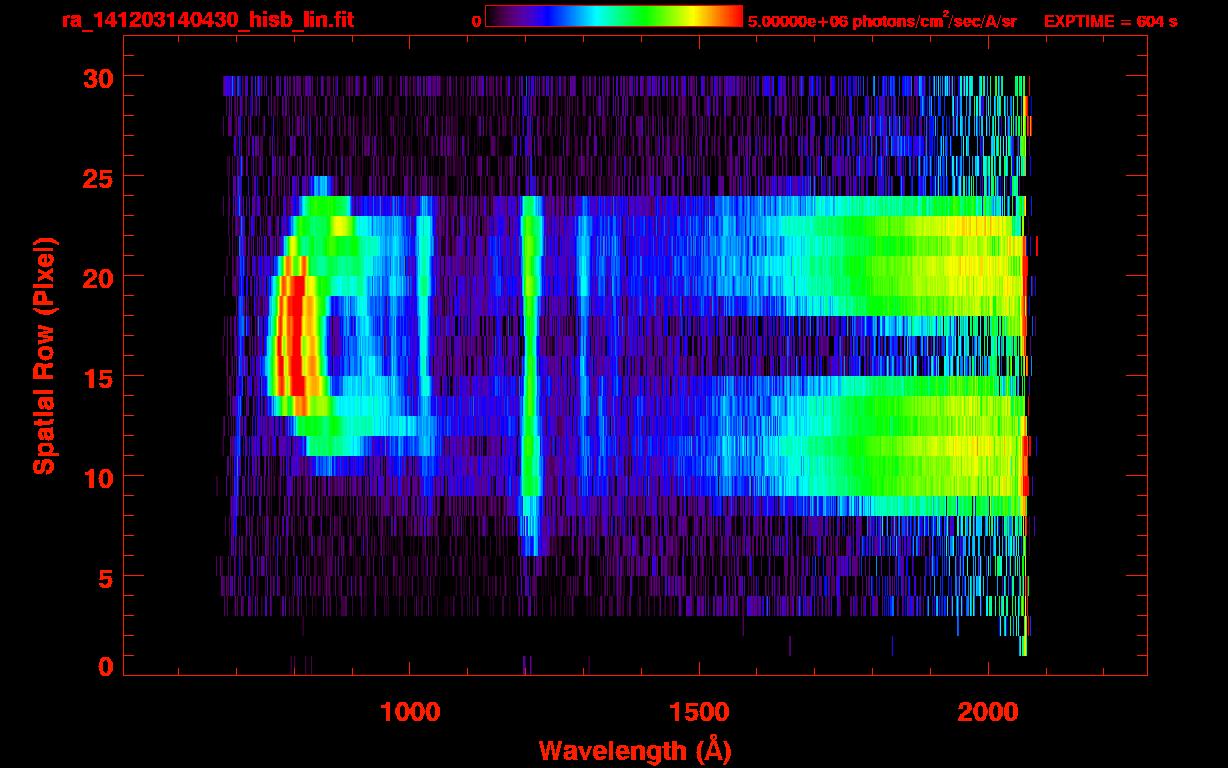This screenshot has width=1228, height=768.
Task: Click the 2000 wavelength tick label
Action: click(x=988, y=712)
